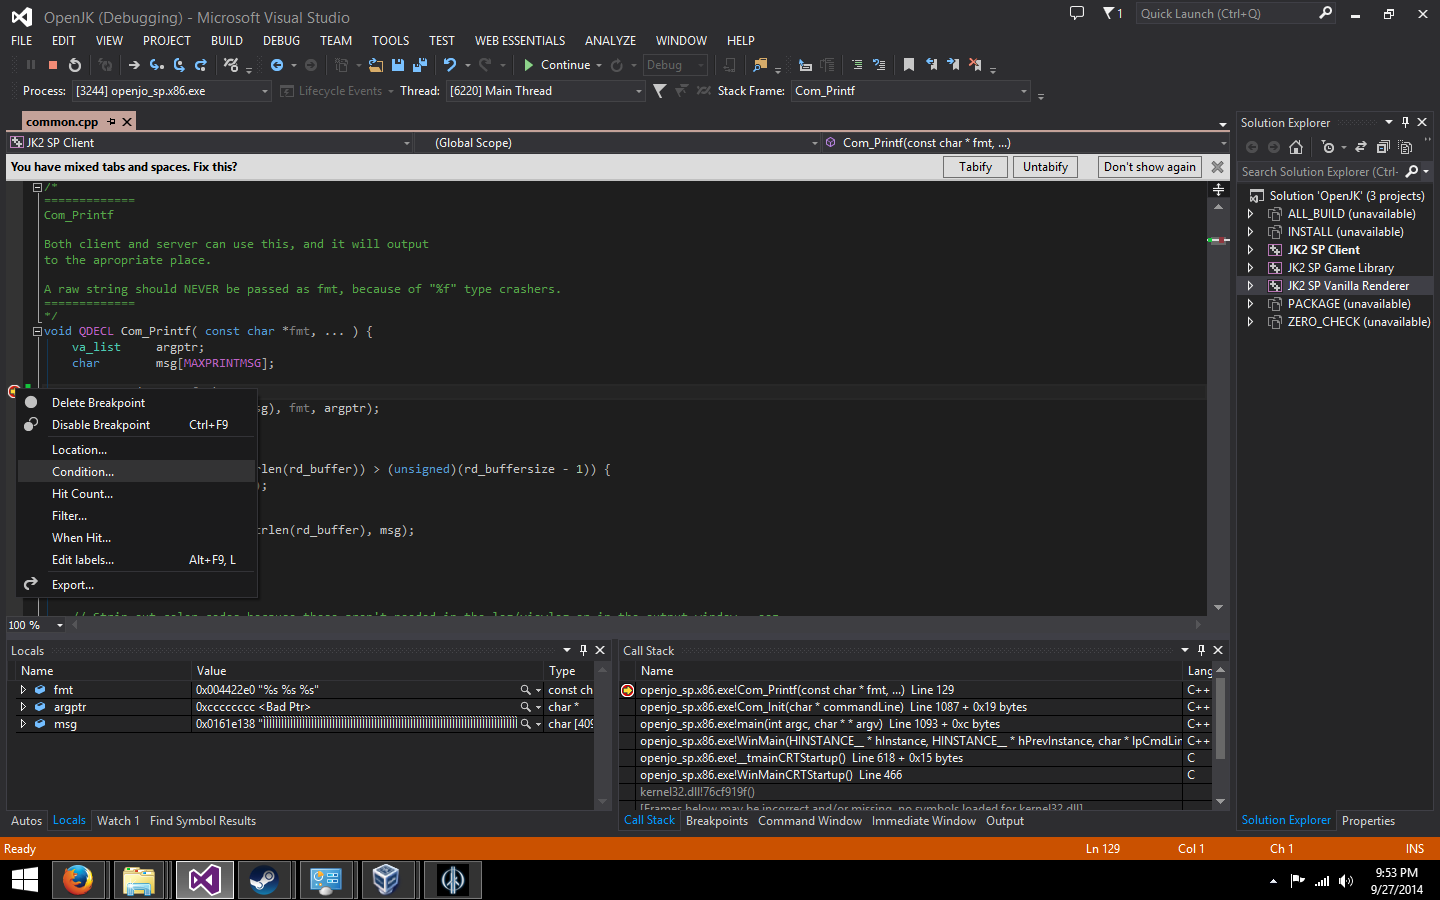Click the Show All Files icon
This screenshot has height=900, width=1440.
coord(1405,147)
